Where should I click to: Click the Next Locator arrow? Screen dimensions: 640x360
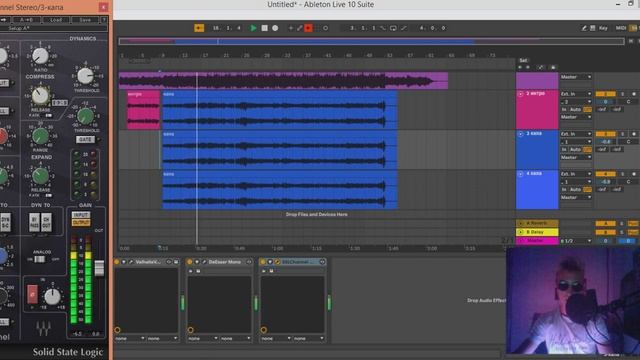(528, 67)
